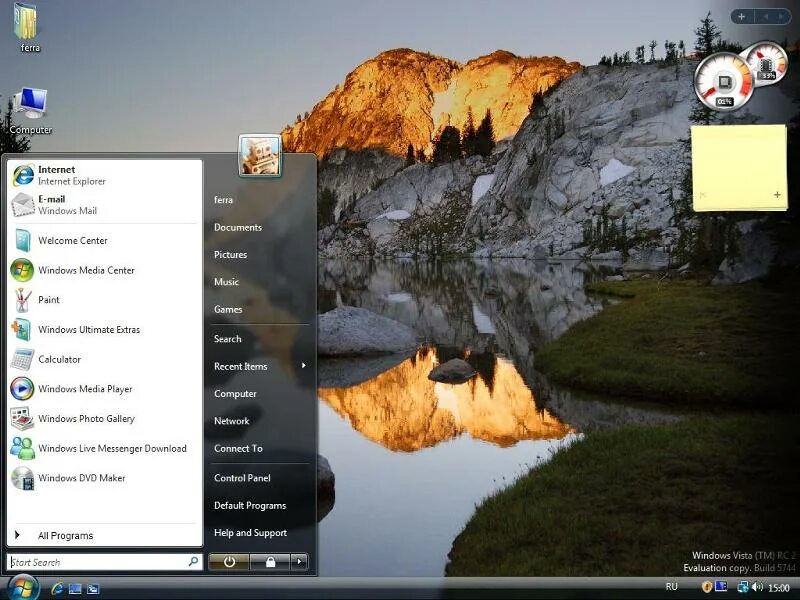Click the Start orb button
The width and height of the screenshot is (800, 600).
pos(22,587)
